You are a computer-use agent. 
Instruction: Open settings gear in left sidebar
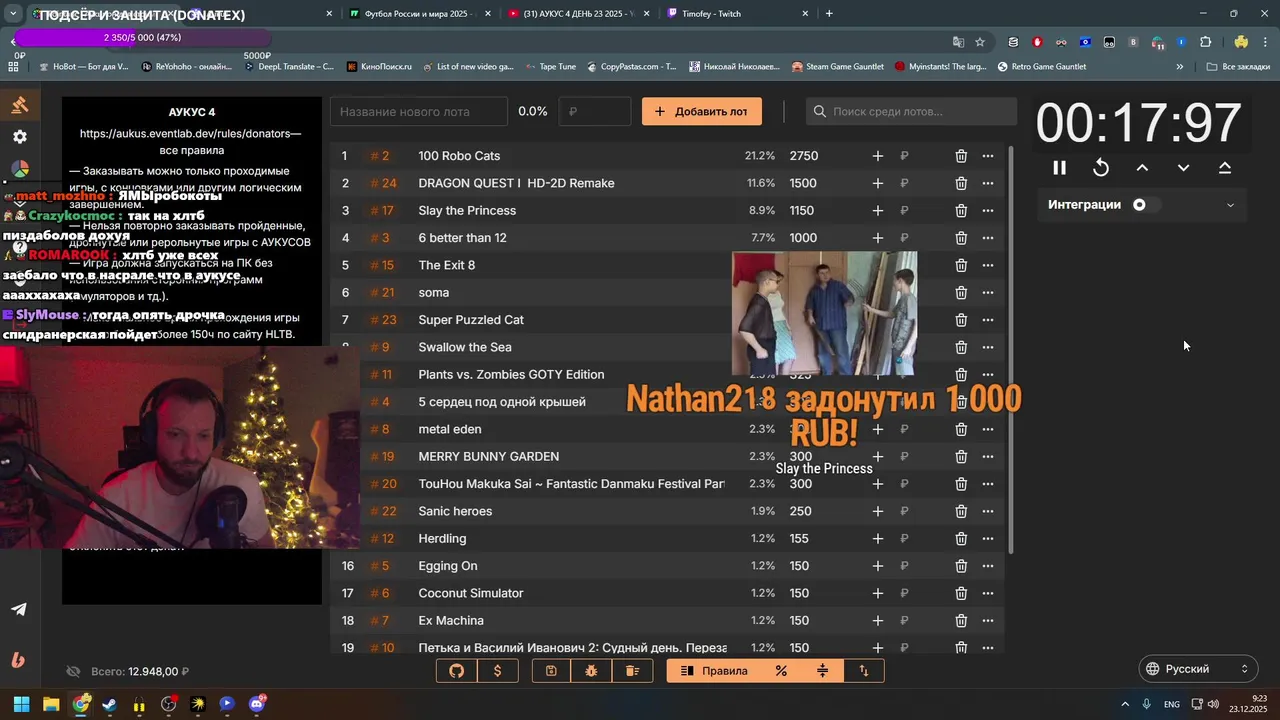[19, 137]
